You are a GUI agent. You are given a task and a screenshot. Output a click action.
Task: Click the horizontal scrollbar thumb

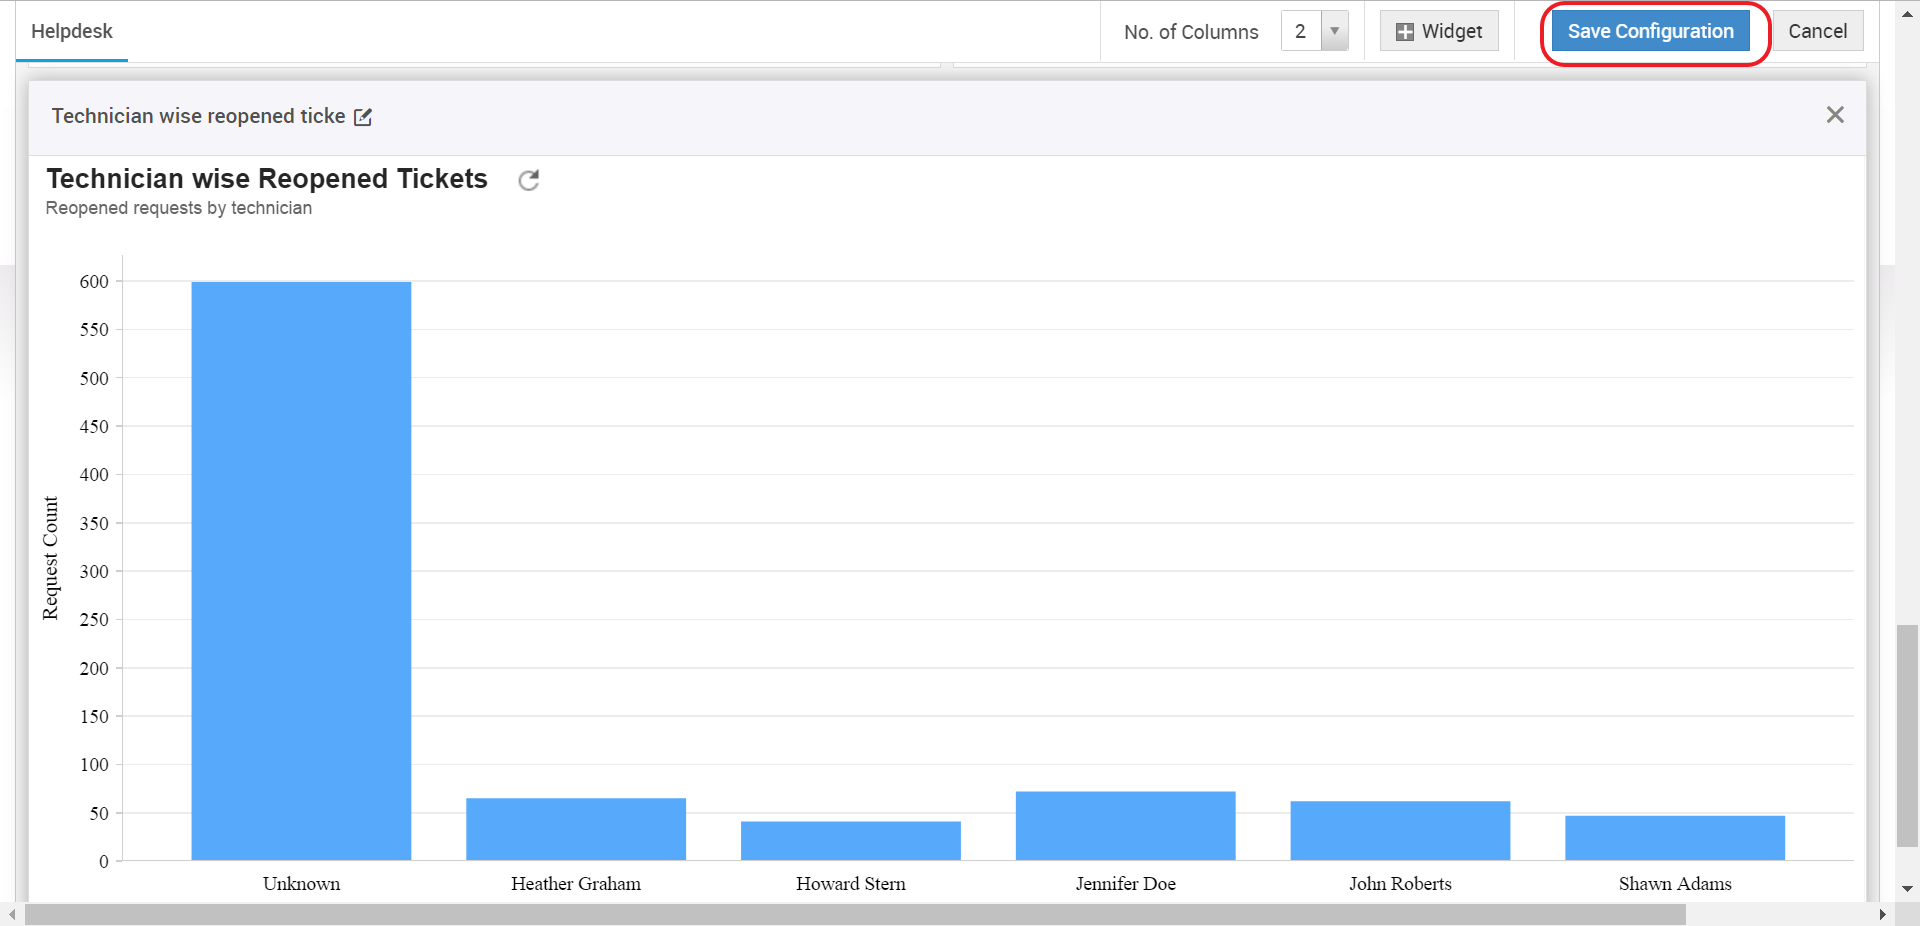855,914
